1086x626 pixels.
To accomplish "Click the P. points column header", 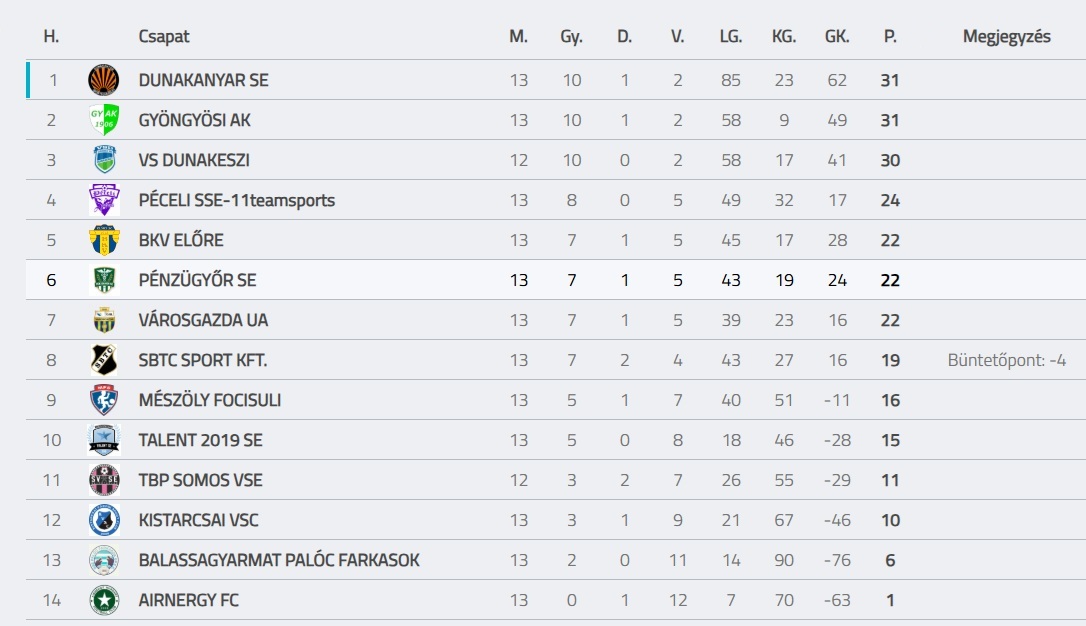I will (890, 37).
